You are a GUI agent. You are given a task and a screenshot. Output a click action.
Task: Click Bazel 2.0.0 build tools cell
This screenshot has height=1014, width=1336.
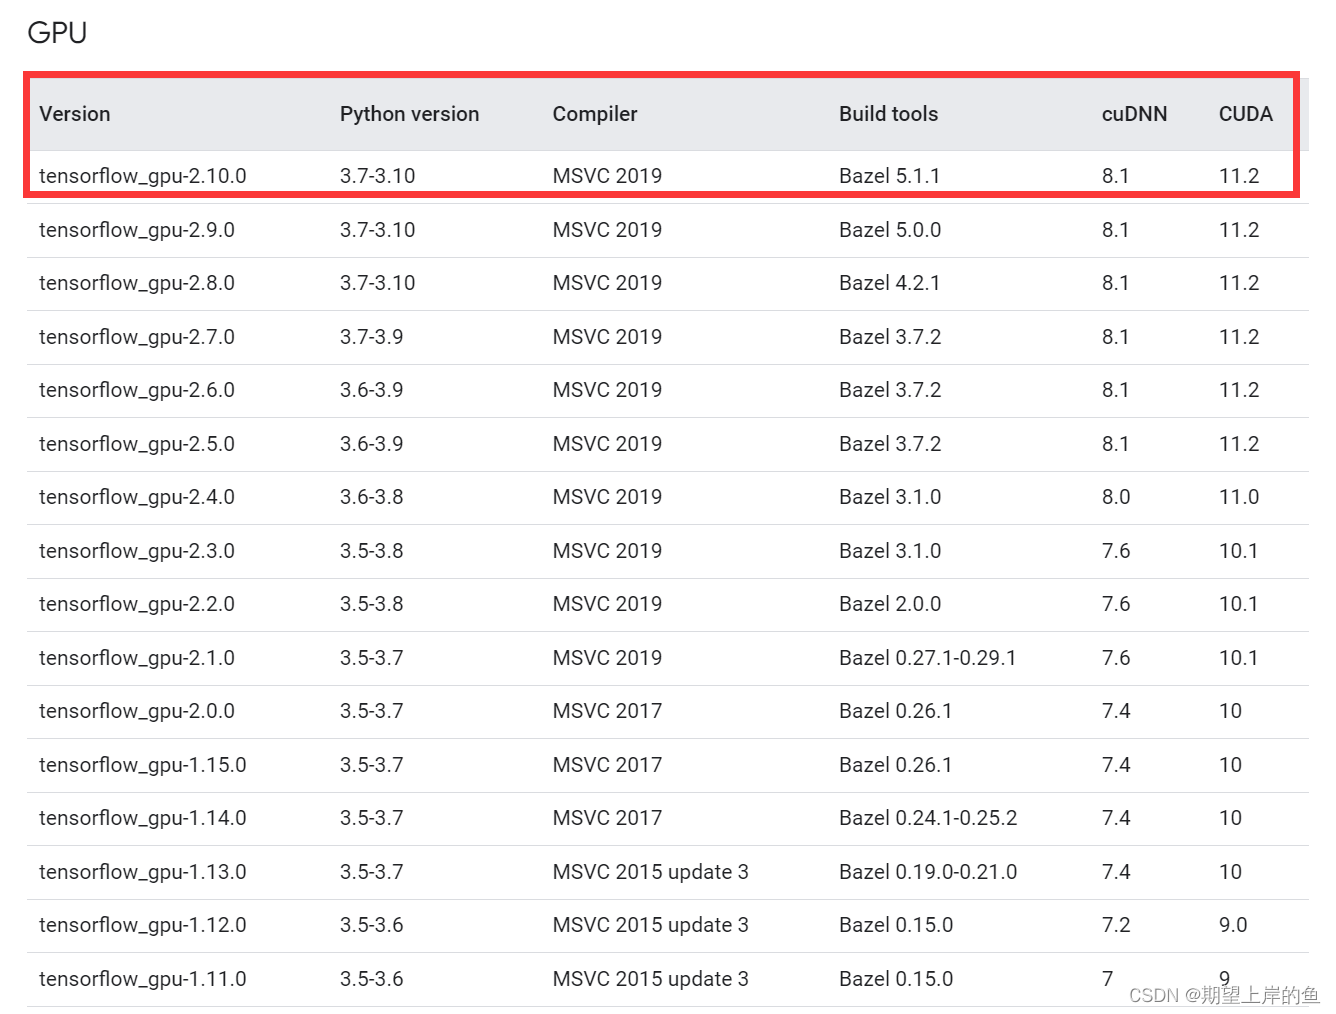[890, 604]
